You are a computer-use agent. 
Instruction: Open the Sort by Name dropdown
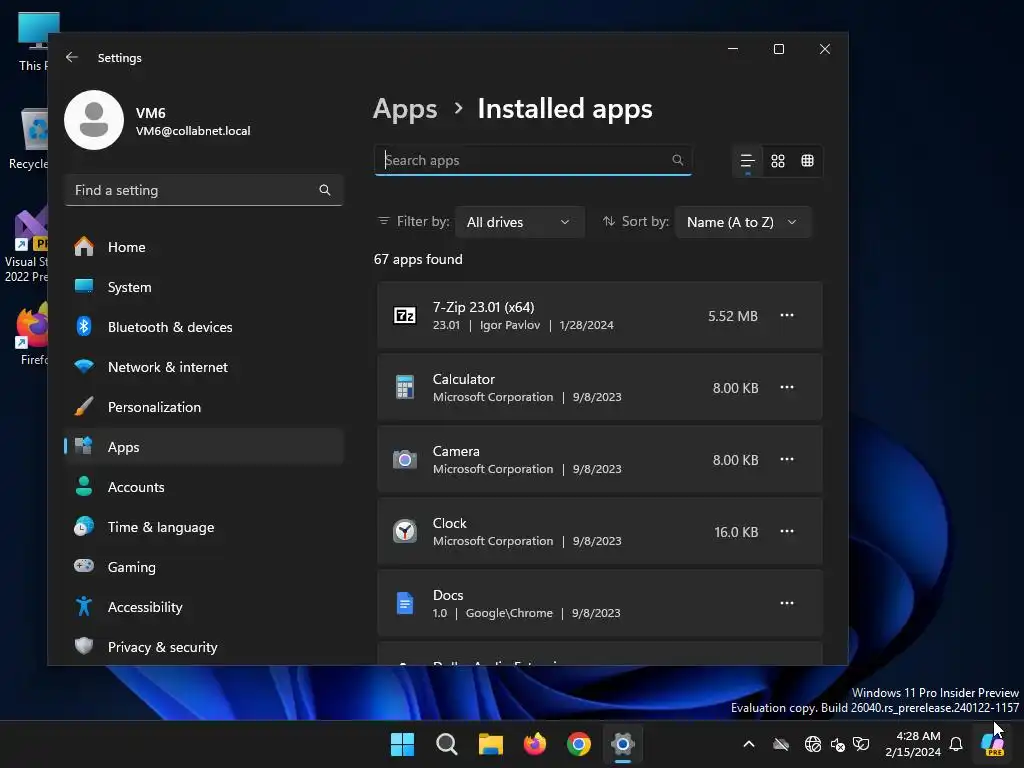(743, 222)
